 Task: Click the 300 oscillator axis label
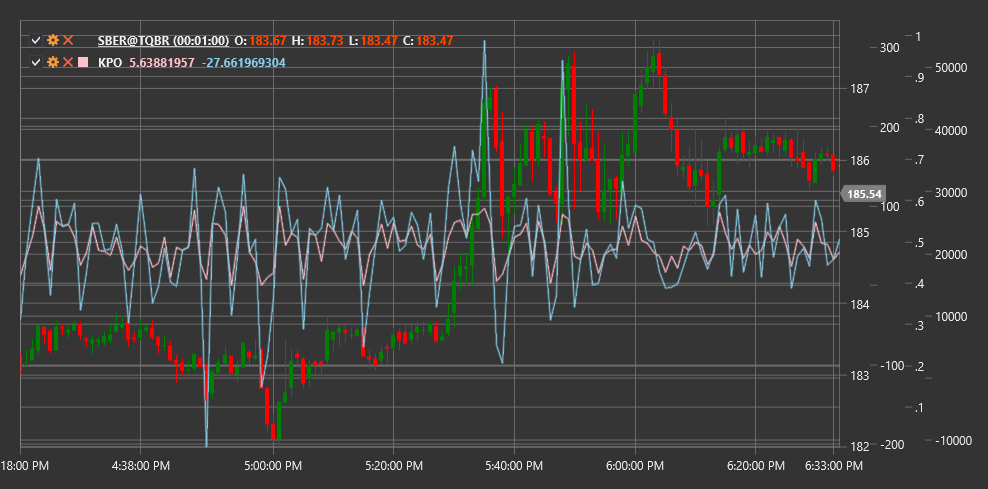coord(889,48)
